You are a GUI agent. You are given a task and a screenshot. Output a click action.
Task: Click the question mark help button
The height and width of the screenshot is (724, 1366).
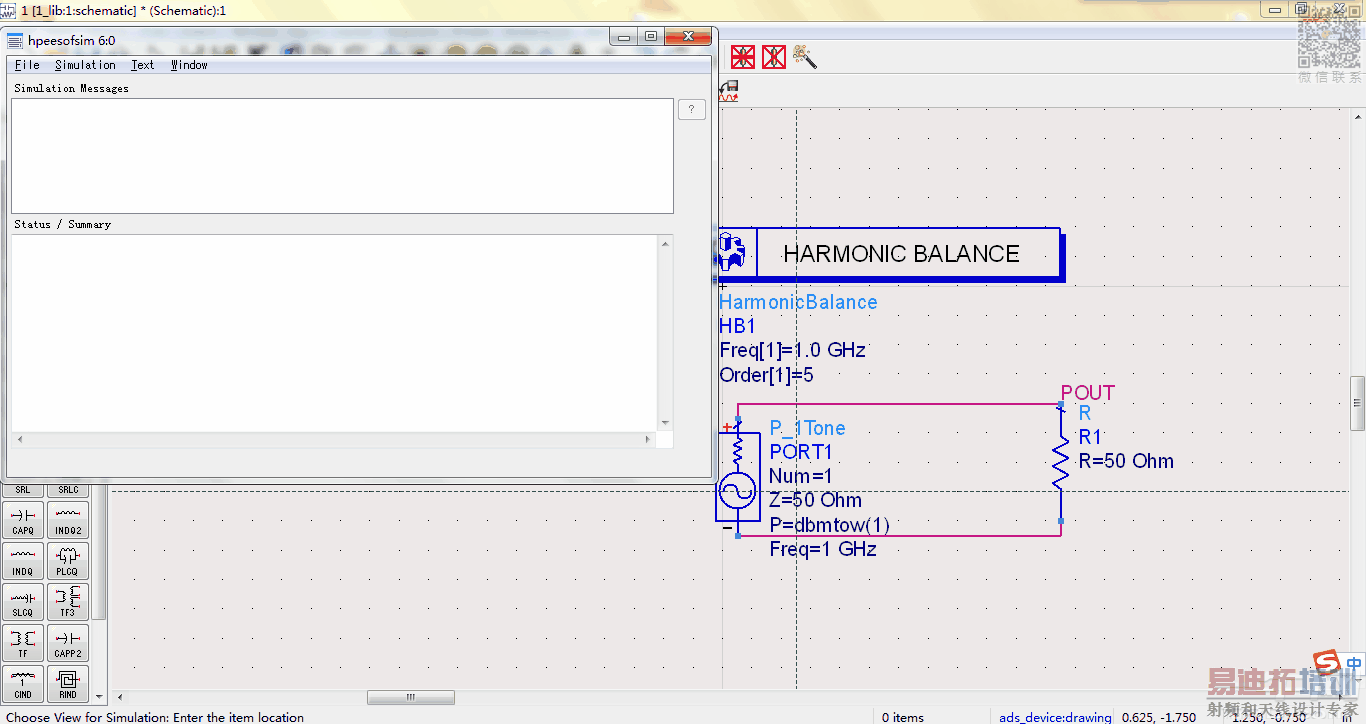tap(692, 109)
